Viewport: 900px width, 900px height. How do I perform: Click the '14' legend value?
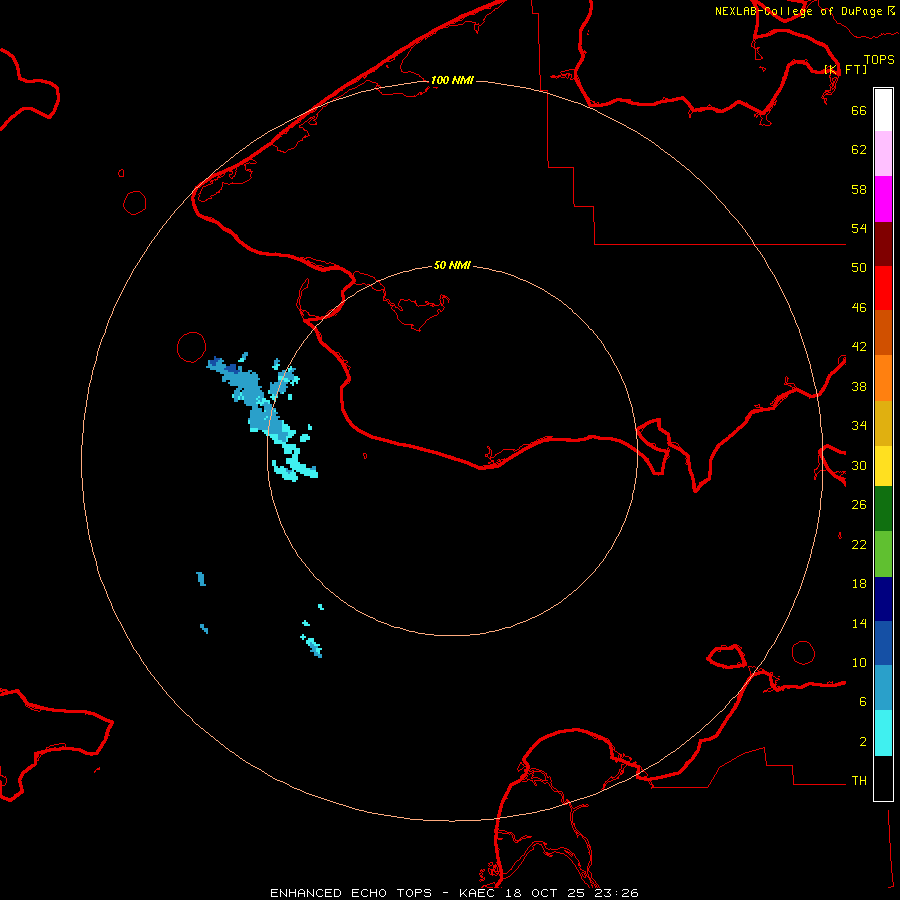click(859, 623)
